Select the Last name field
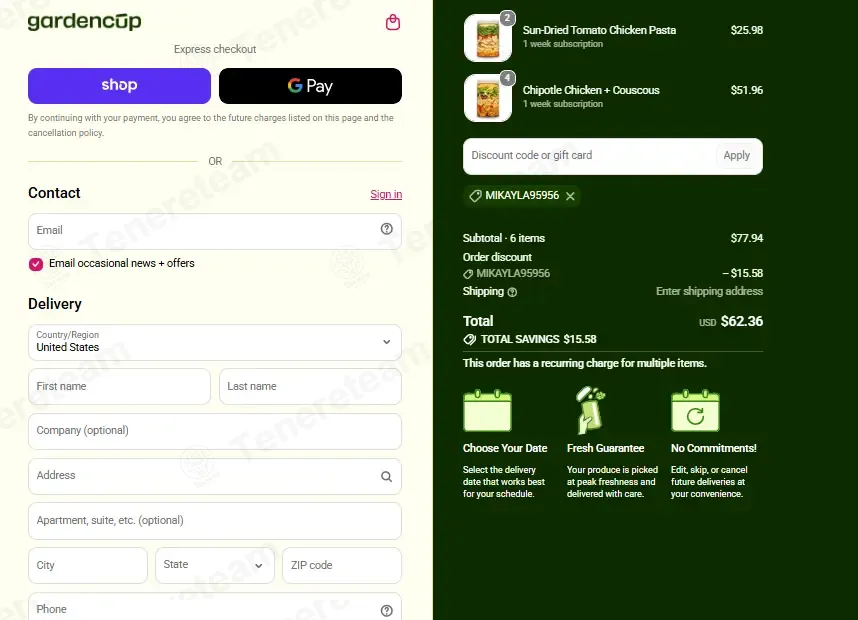Image resolution: width=858 pixels, height=620 pixels. pos(310,386)
